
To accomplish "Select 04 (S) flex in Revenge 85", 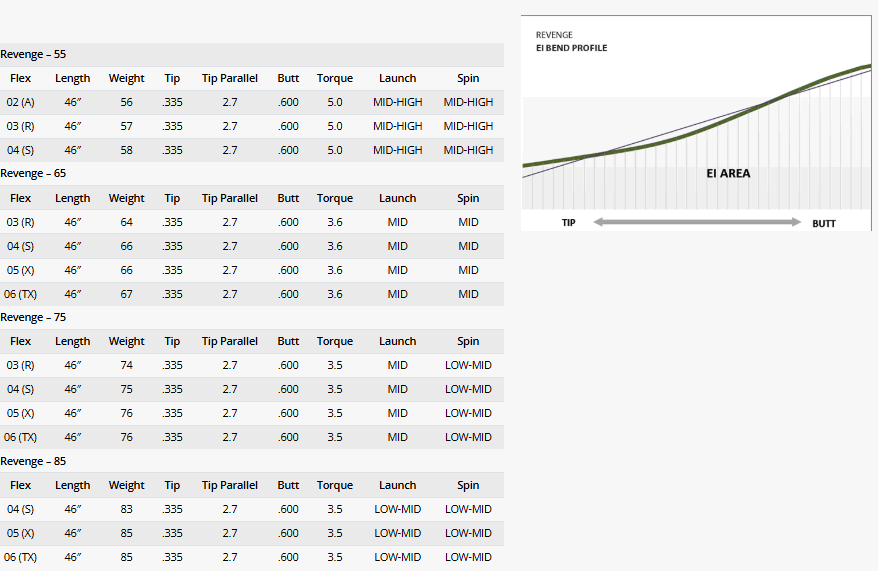I will pos(20,509).
